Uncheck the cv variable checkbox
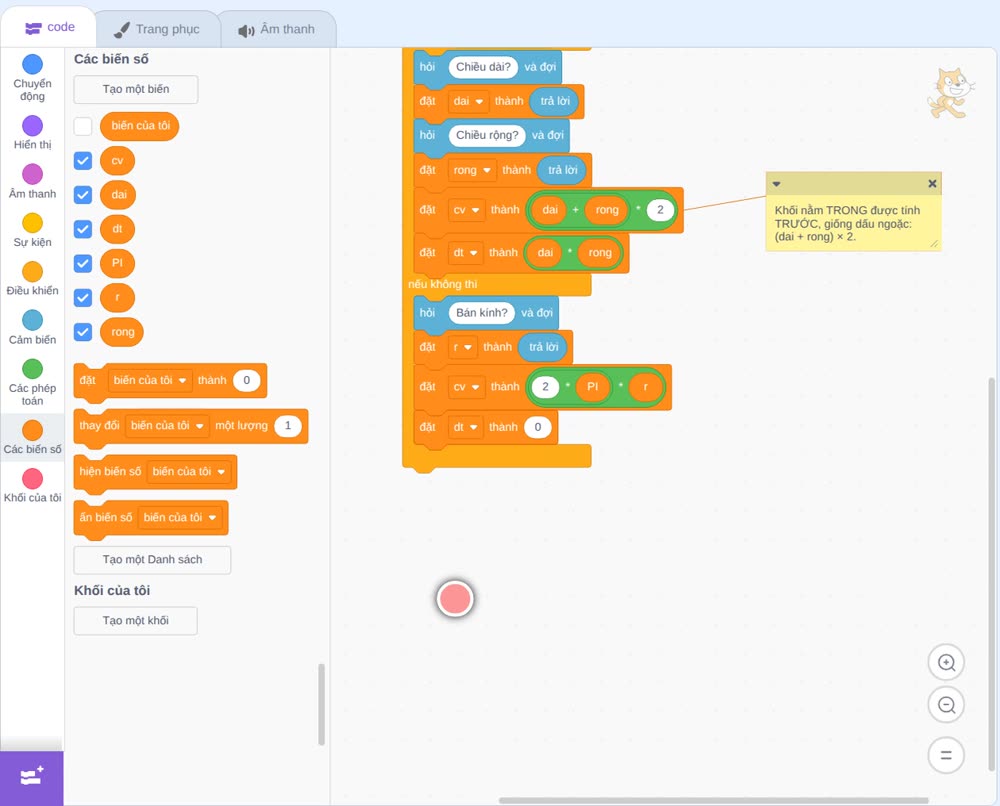This screenshot has width=1000, height=806. coord(83,160)
